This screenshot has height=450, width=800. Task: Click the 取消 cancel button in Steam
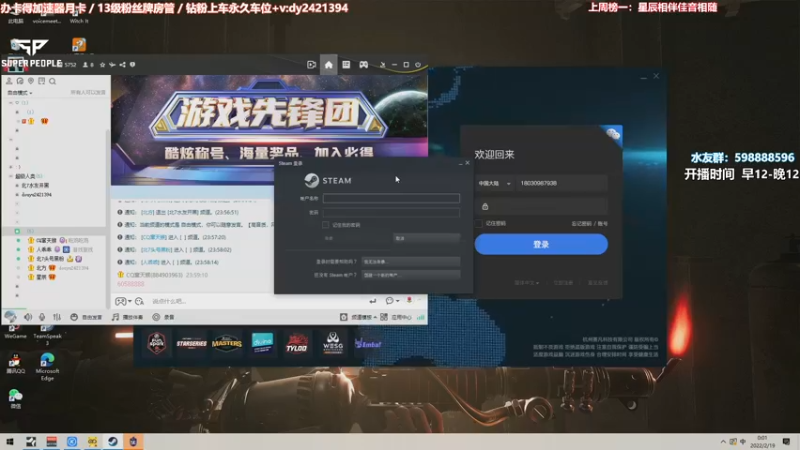click(426, 238)
